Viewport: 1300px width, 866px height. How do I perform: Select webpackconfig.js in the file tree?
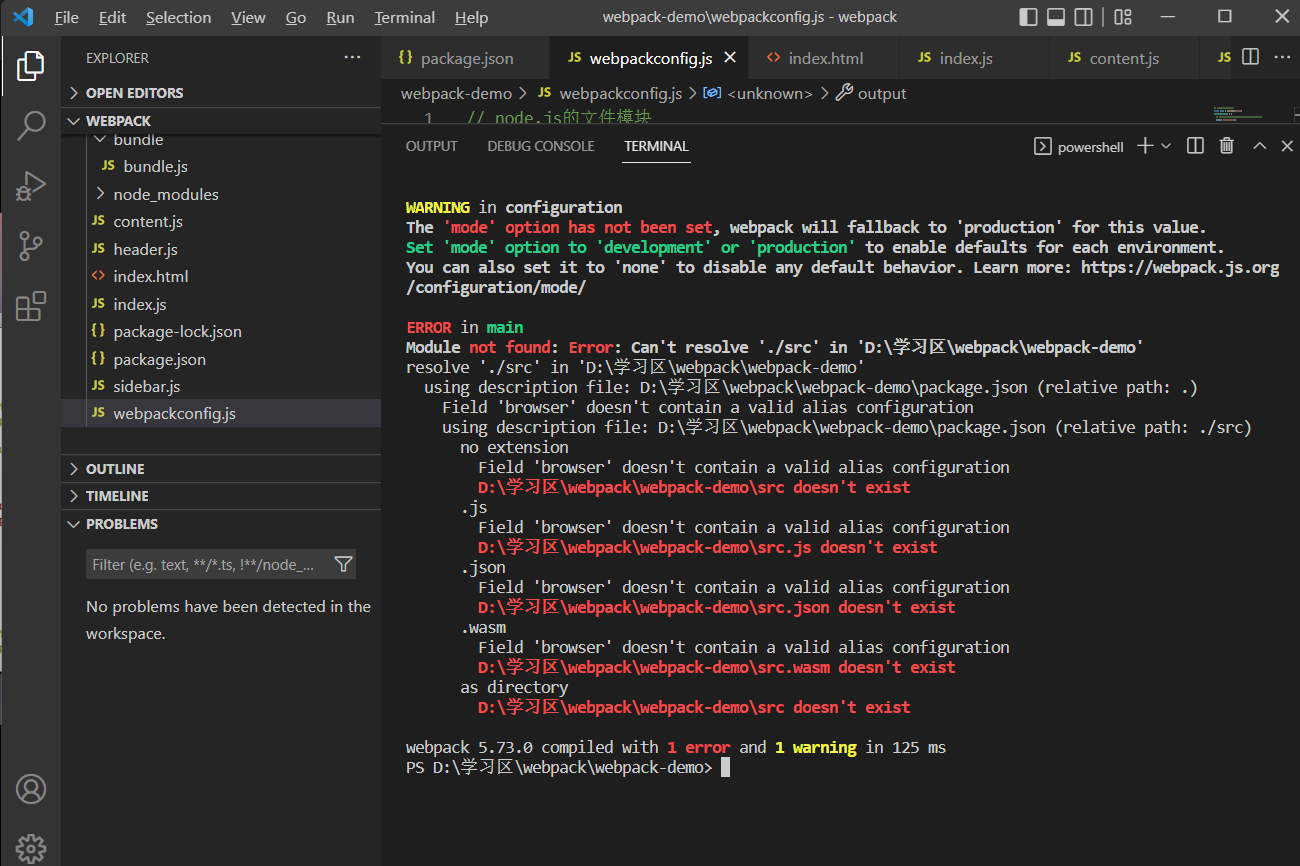(221, 413)
